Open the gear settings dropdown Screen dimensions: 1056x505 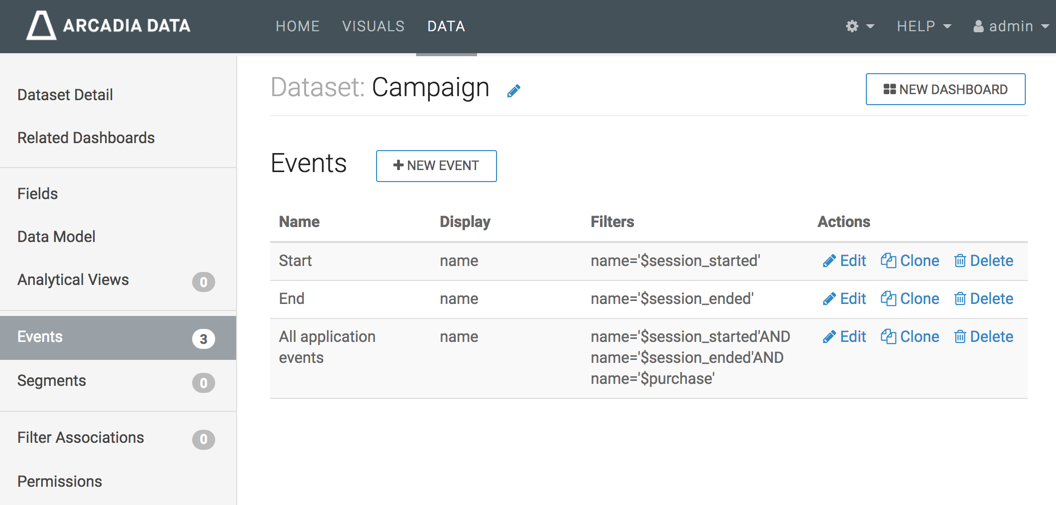coord(859,27)
